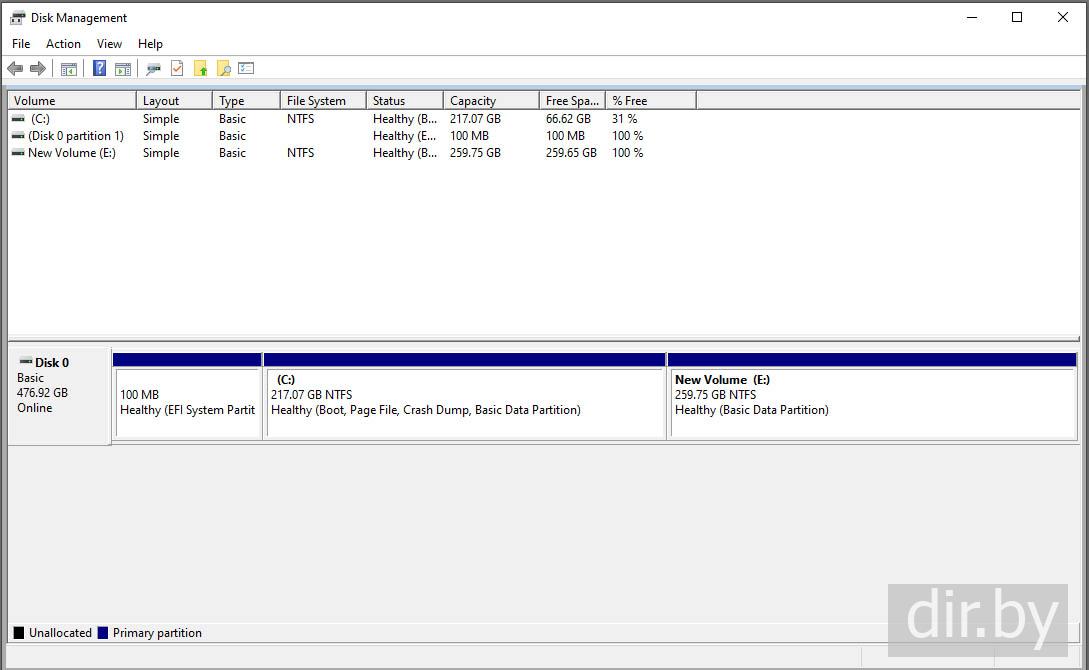Image resolution: width=1089 pixels, height=670 pixels.
Task: Click the magnifier-on-page toolbar icon
Action: pos(224,69)
